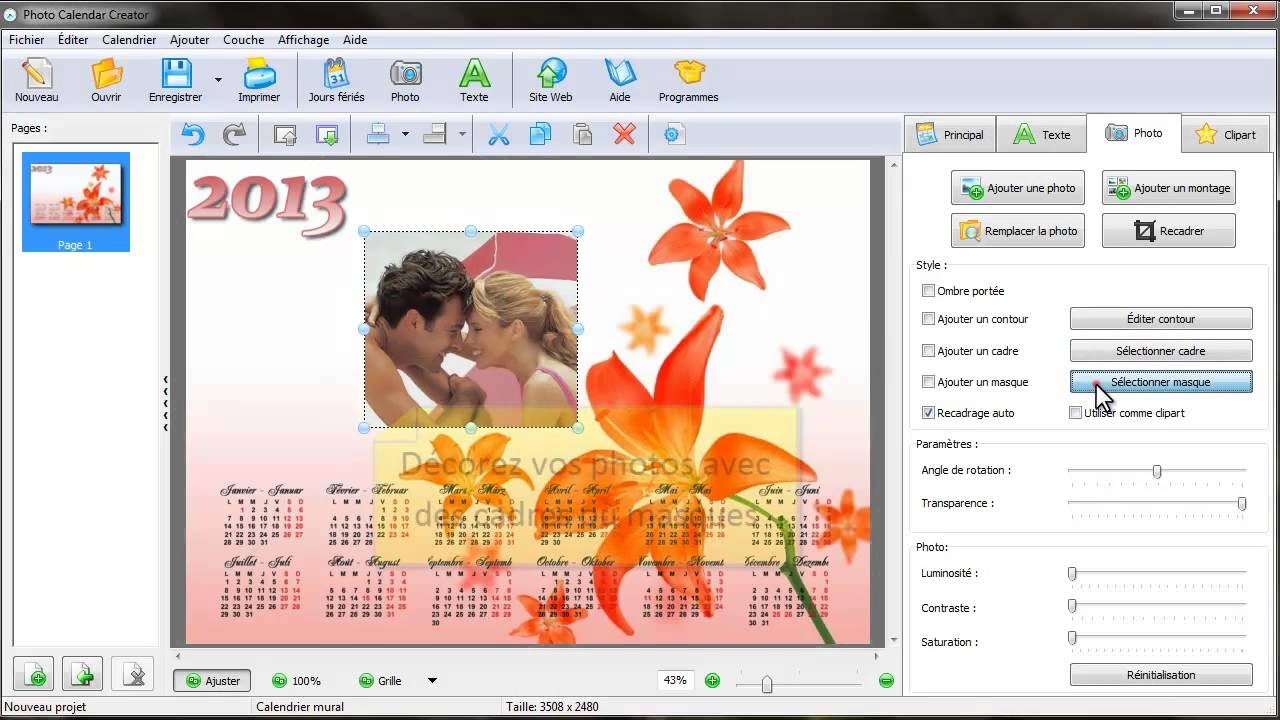This screenshot has width=1280, height=720.
Task: Click the 43% zoom field
Action: 676,680
